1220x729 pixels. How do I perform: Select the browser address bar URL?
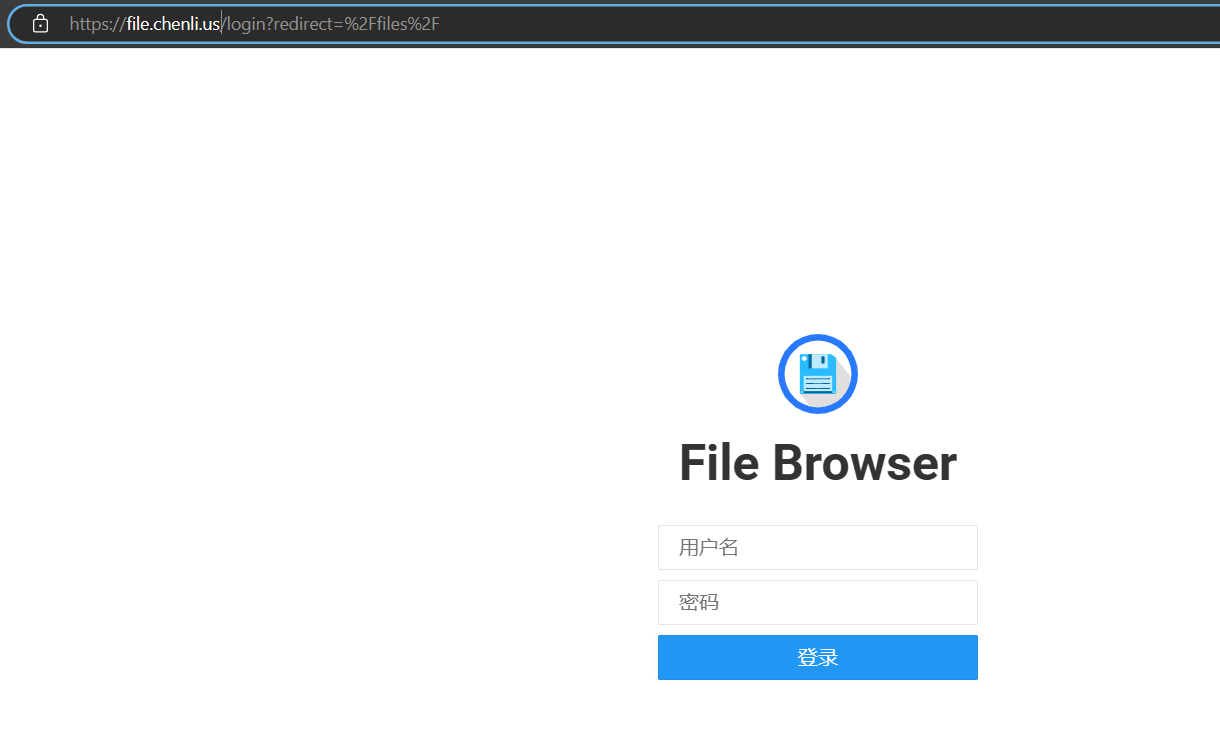254,24
